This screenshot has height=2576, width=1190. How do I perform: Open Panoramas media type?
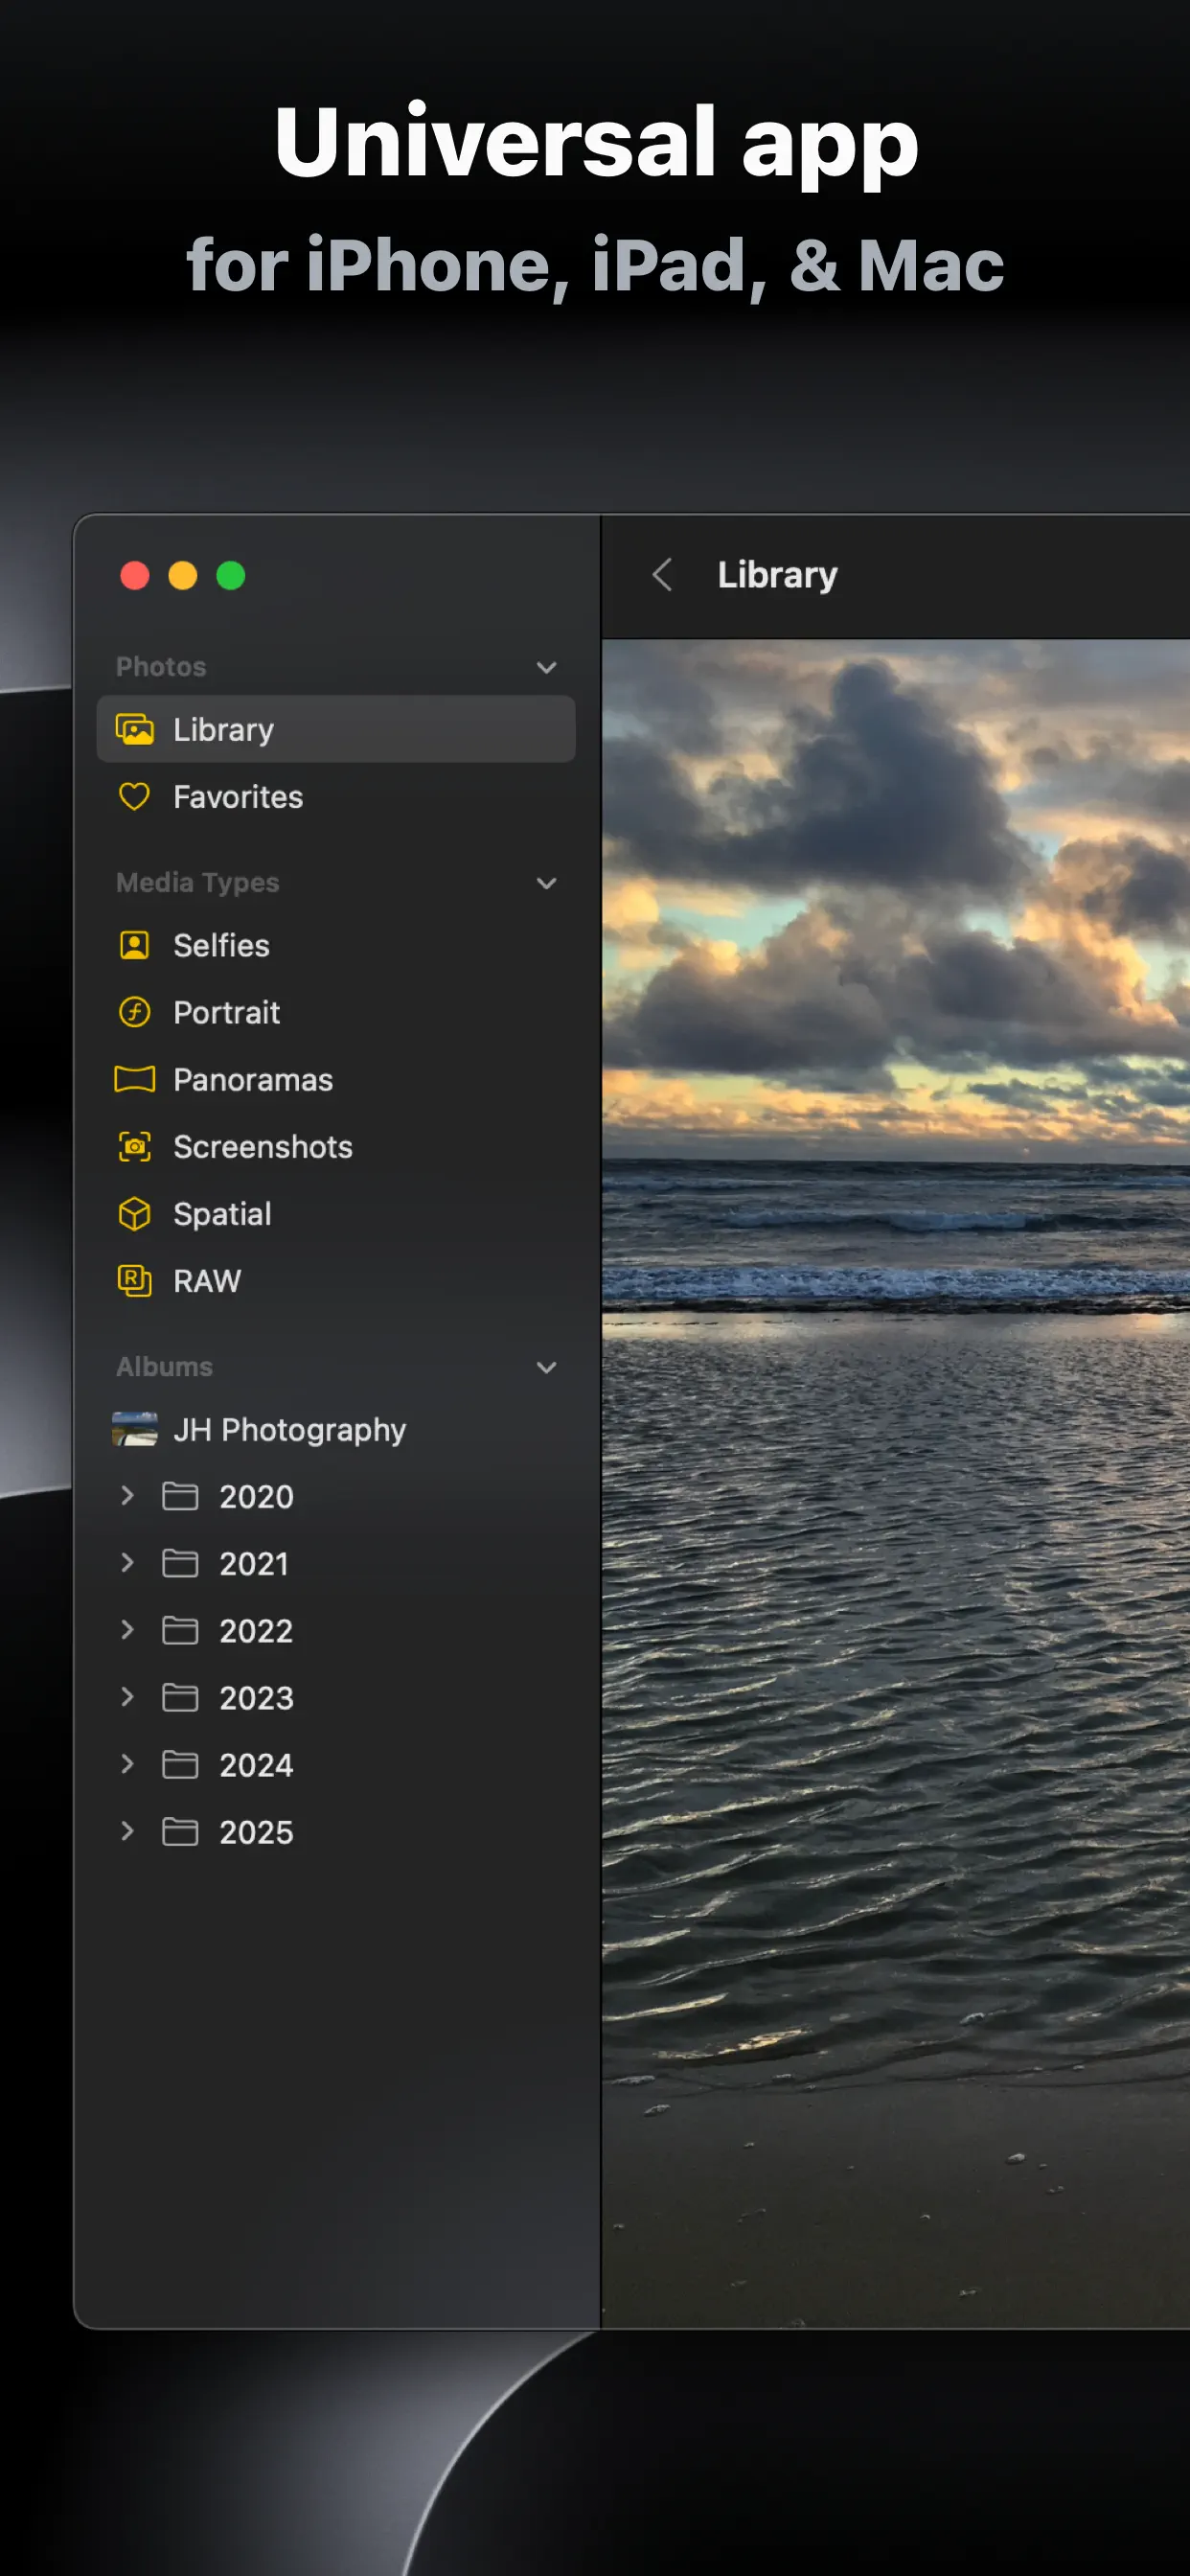point(336,1079)
